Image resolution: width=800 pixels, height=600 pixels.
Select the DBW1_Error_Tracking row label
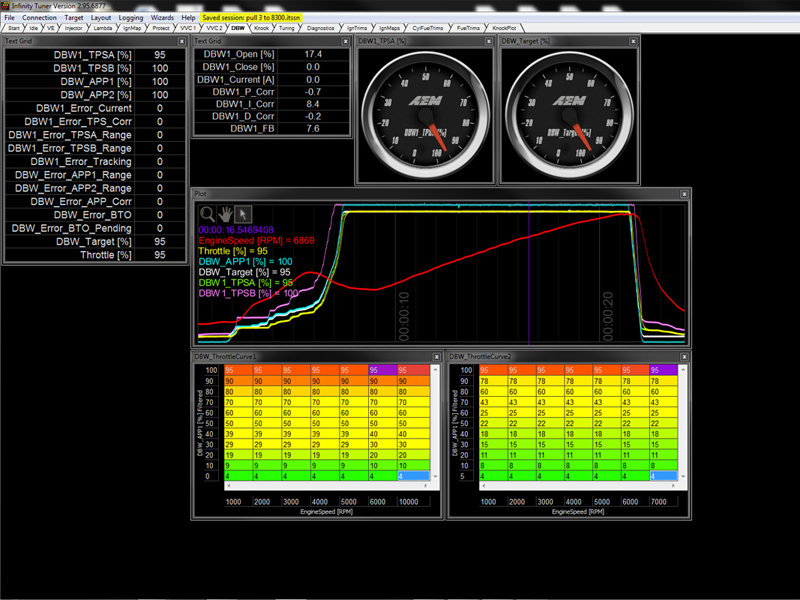[81, 162]
